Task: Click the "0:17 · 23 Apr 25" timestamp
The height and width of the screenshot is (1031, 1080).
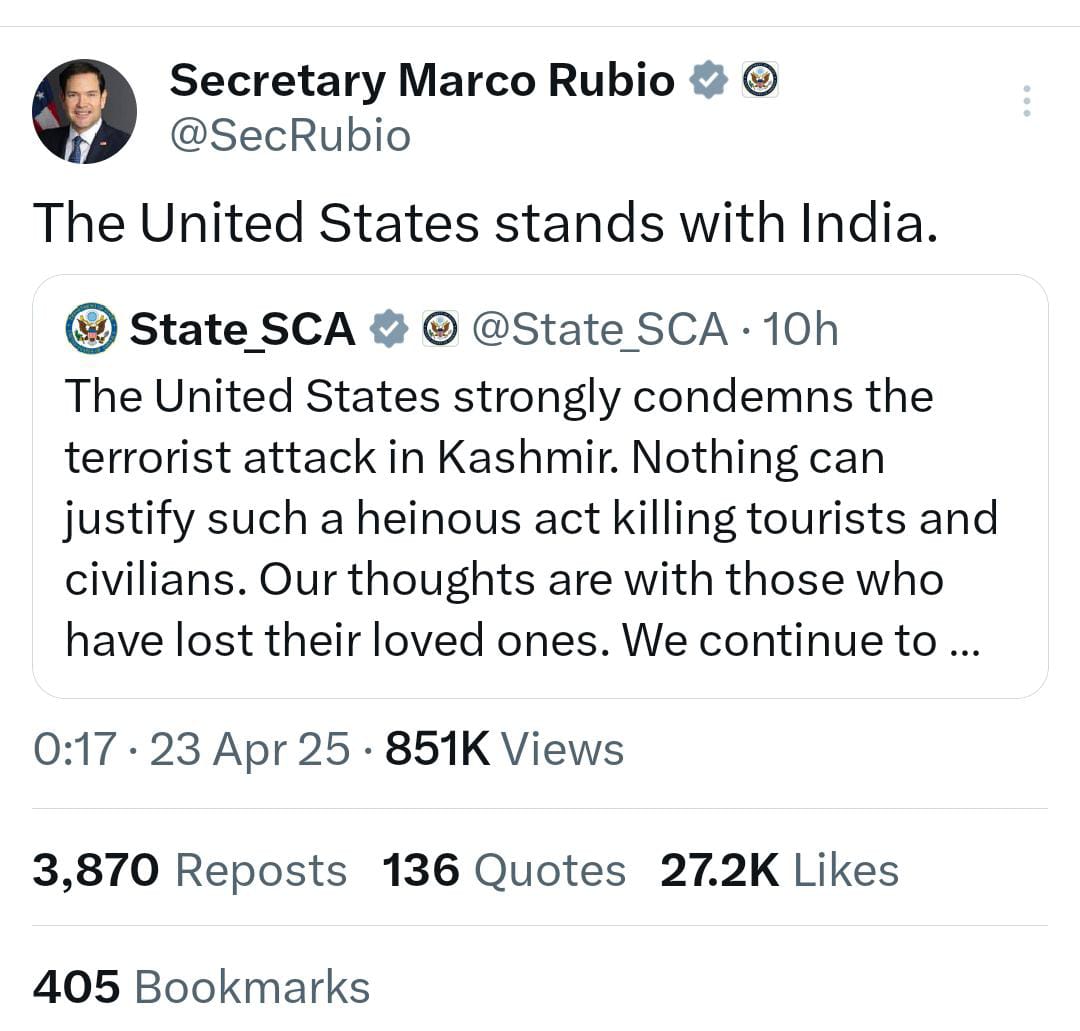Action: 191,749
